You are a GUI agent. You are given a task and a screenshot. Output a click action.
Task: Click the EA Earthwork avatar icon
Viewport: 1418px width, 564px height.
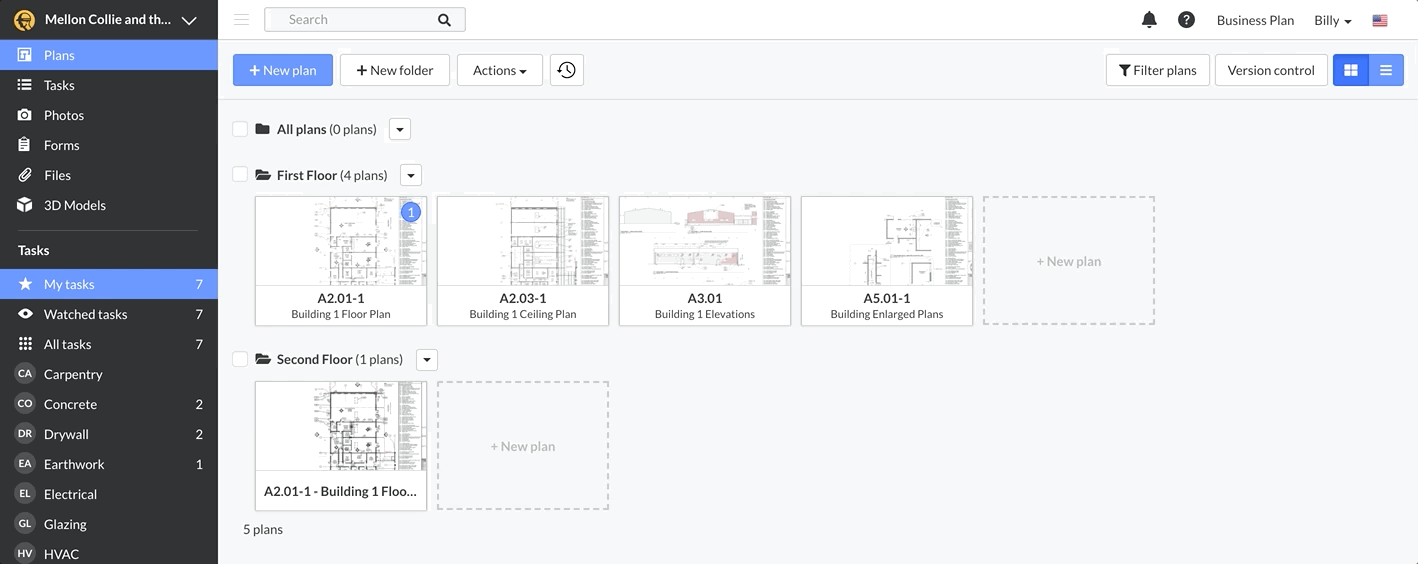[25, 463]
